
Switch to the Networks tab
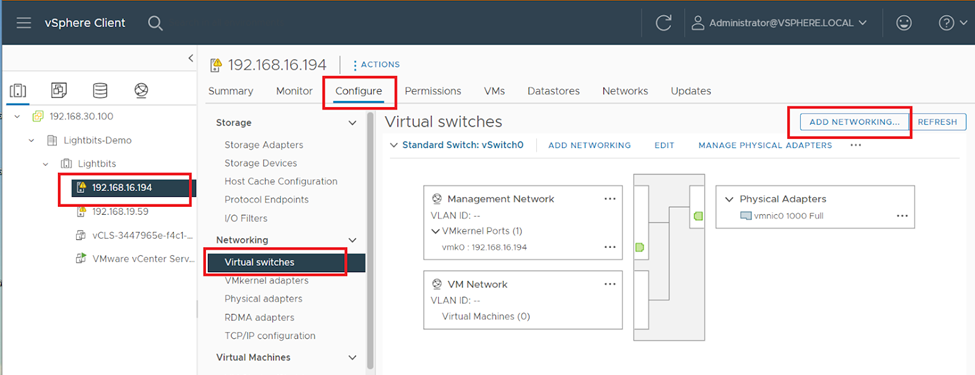[x=625, y=91]
